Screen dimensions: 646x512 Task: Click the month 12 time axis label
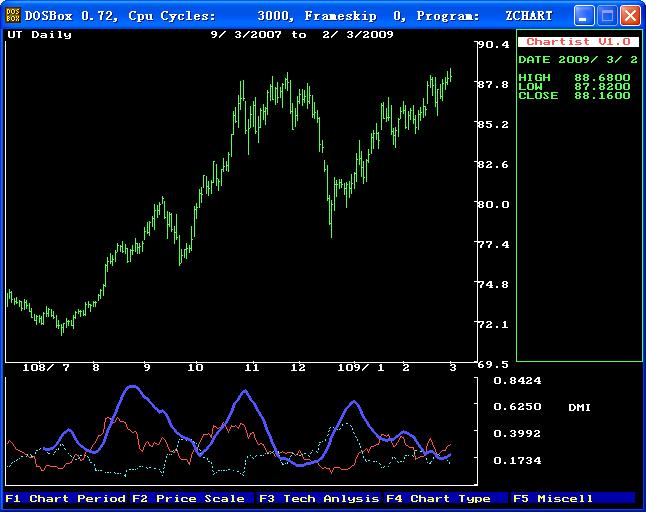(298, 367)
